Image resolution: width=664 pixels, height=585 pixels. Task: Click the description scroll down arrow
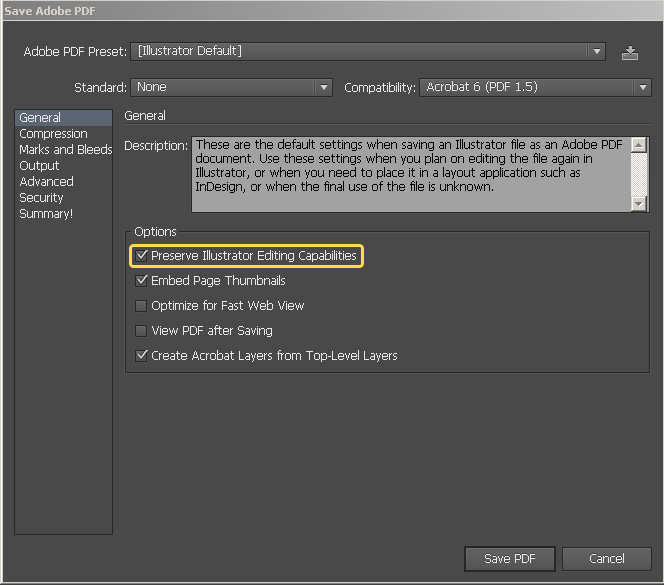[x=639, y=204]
